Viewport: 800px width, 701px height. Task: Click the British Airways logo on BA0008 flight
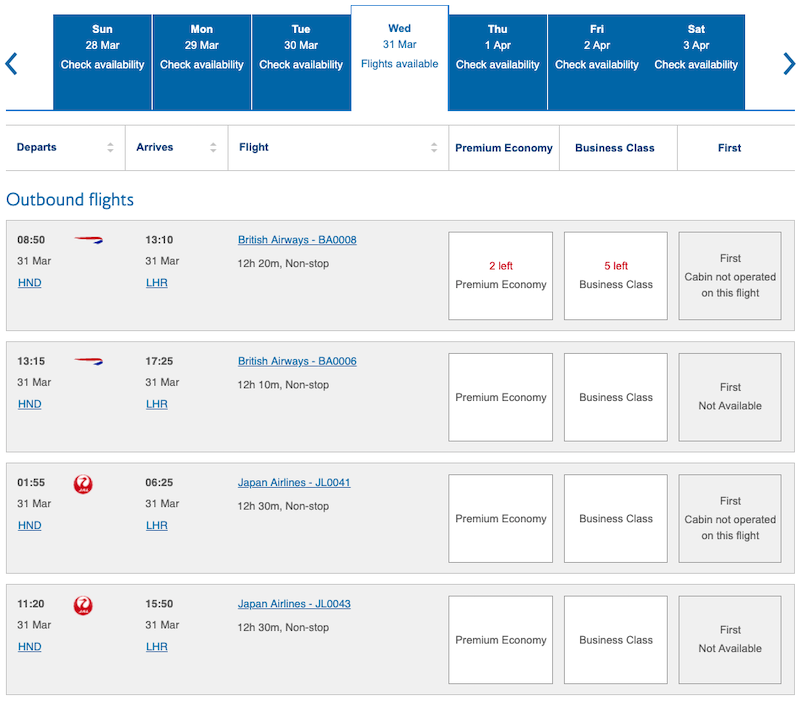click(88, 240)
